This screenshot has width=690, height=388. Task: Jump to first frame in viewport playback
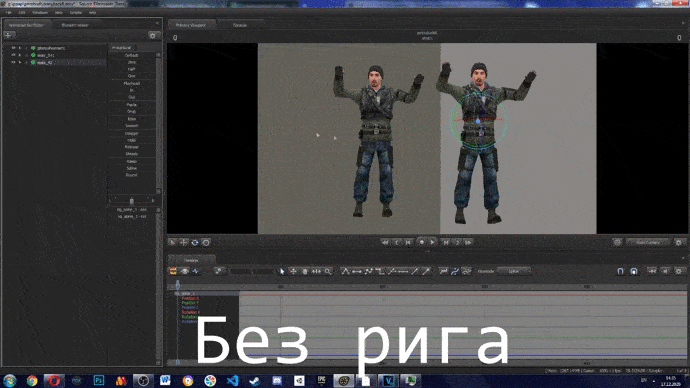[385, 242]
